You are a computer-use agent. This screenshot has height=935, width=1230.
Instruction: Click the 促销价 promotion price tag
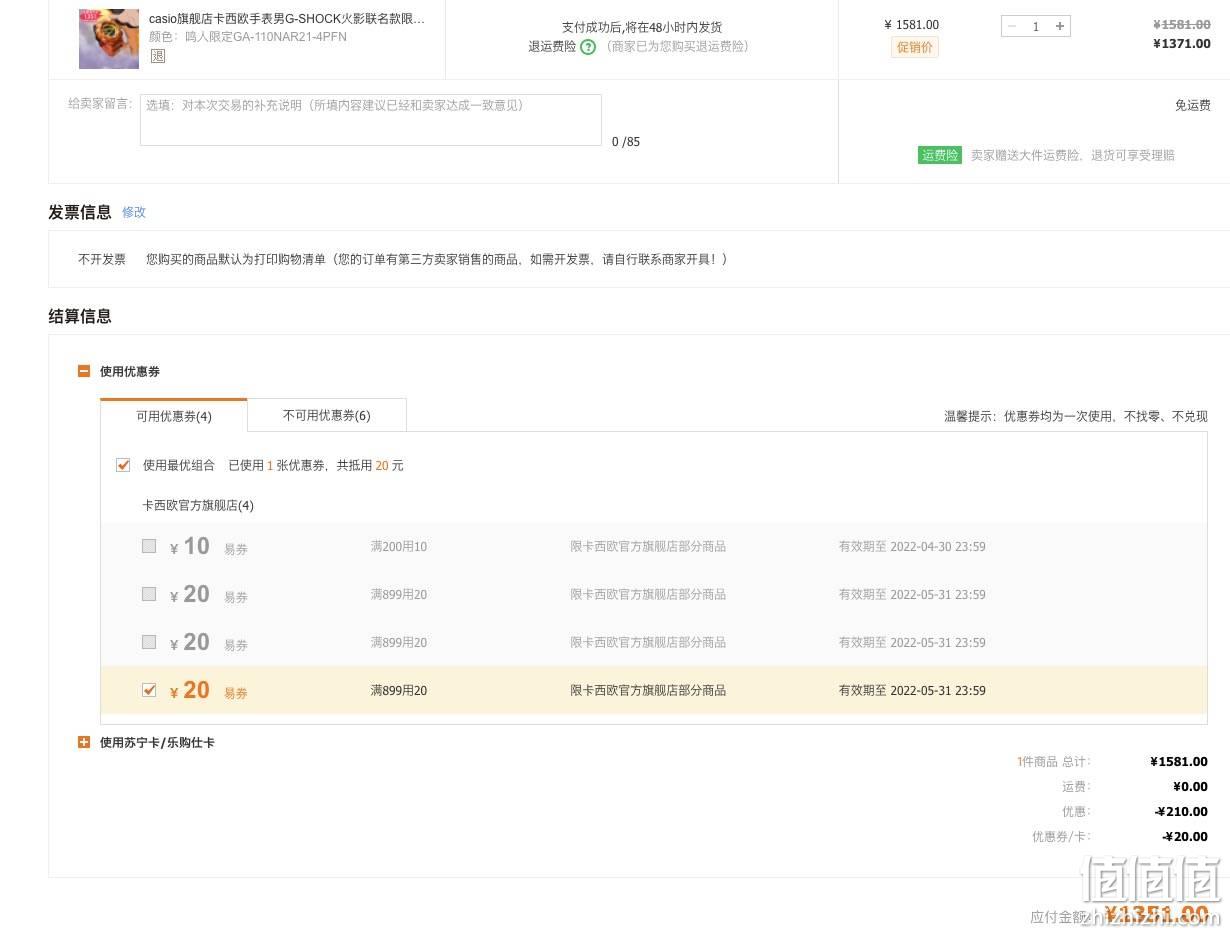915,47
